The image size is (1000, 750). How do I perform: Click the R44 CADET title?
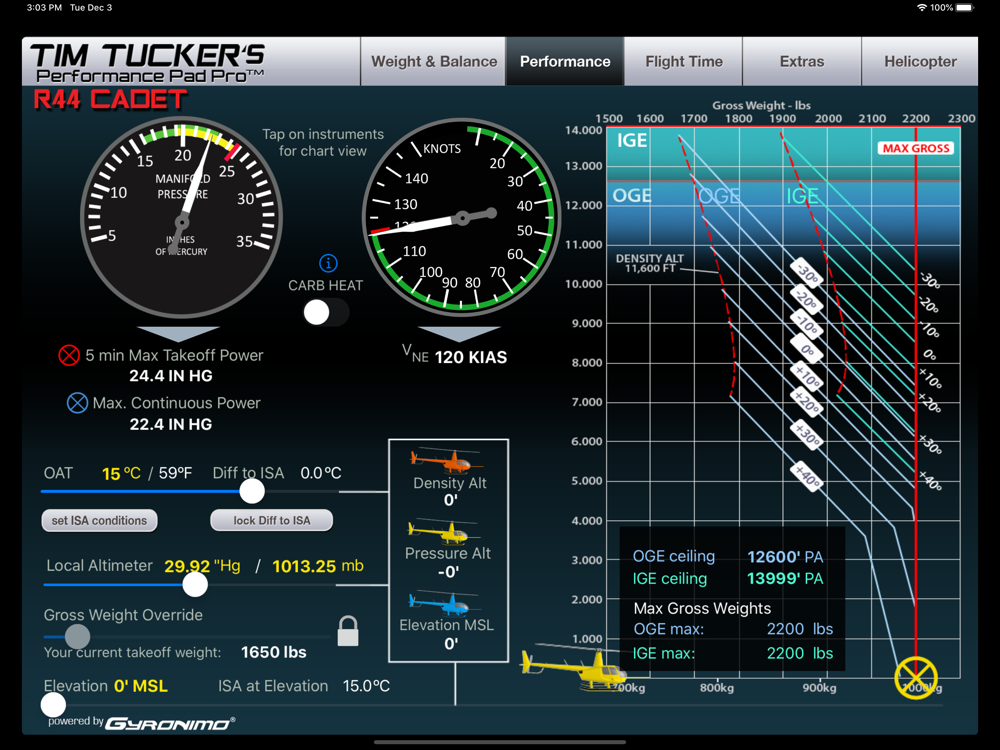[x=110, y=100]
